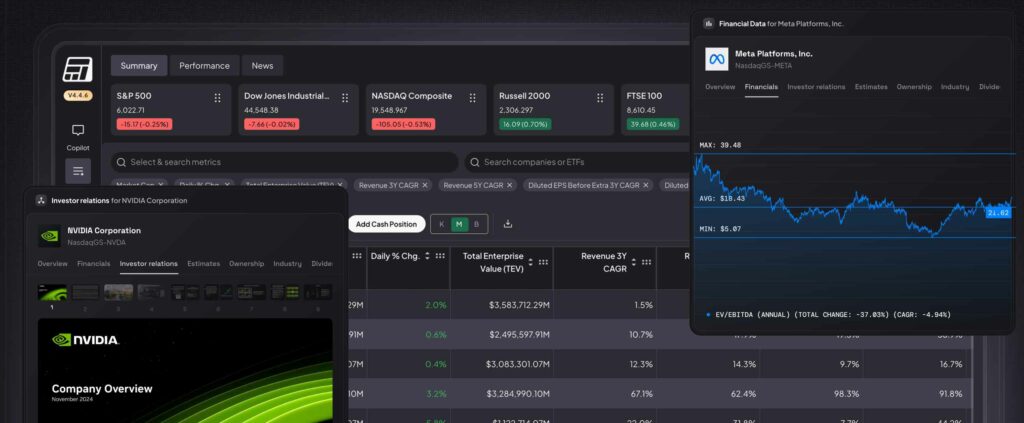Viewport: 1024px width, 423px height.
Task: Open the Copilot chat icon in sidebar
Action: pos(78,131)
